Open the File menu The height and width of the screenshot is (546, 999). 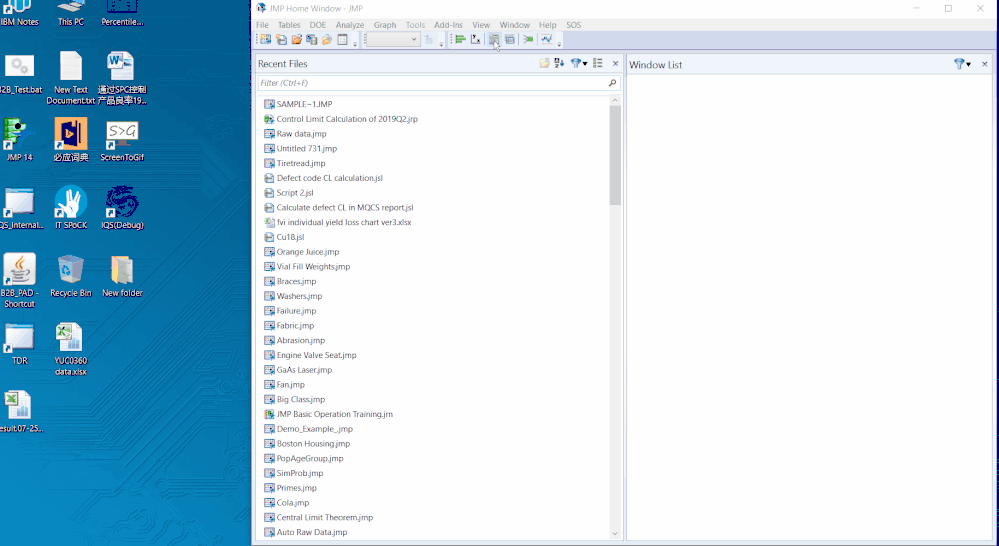point(262,25)
